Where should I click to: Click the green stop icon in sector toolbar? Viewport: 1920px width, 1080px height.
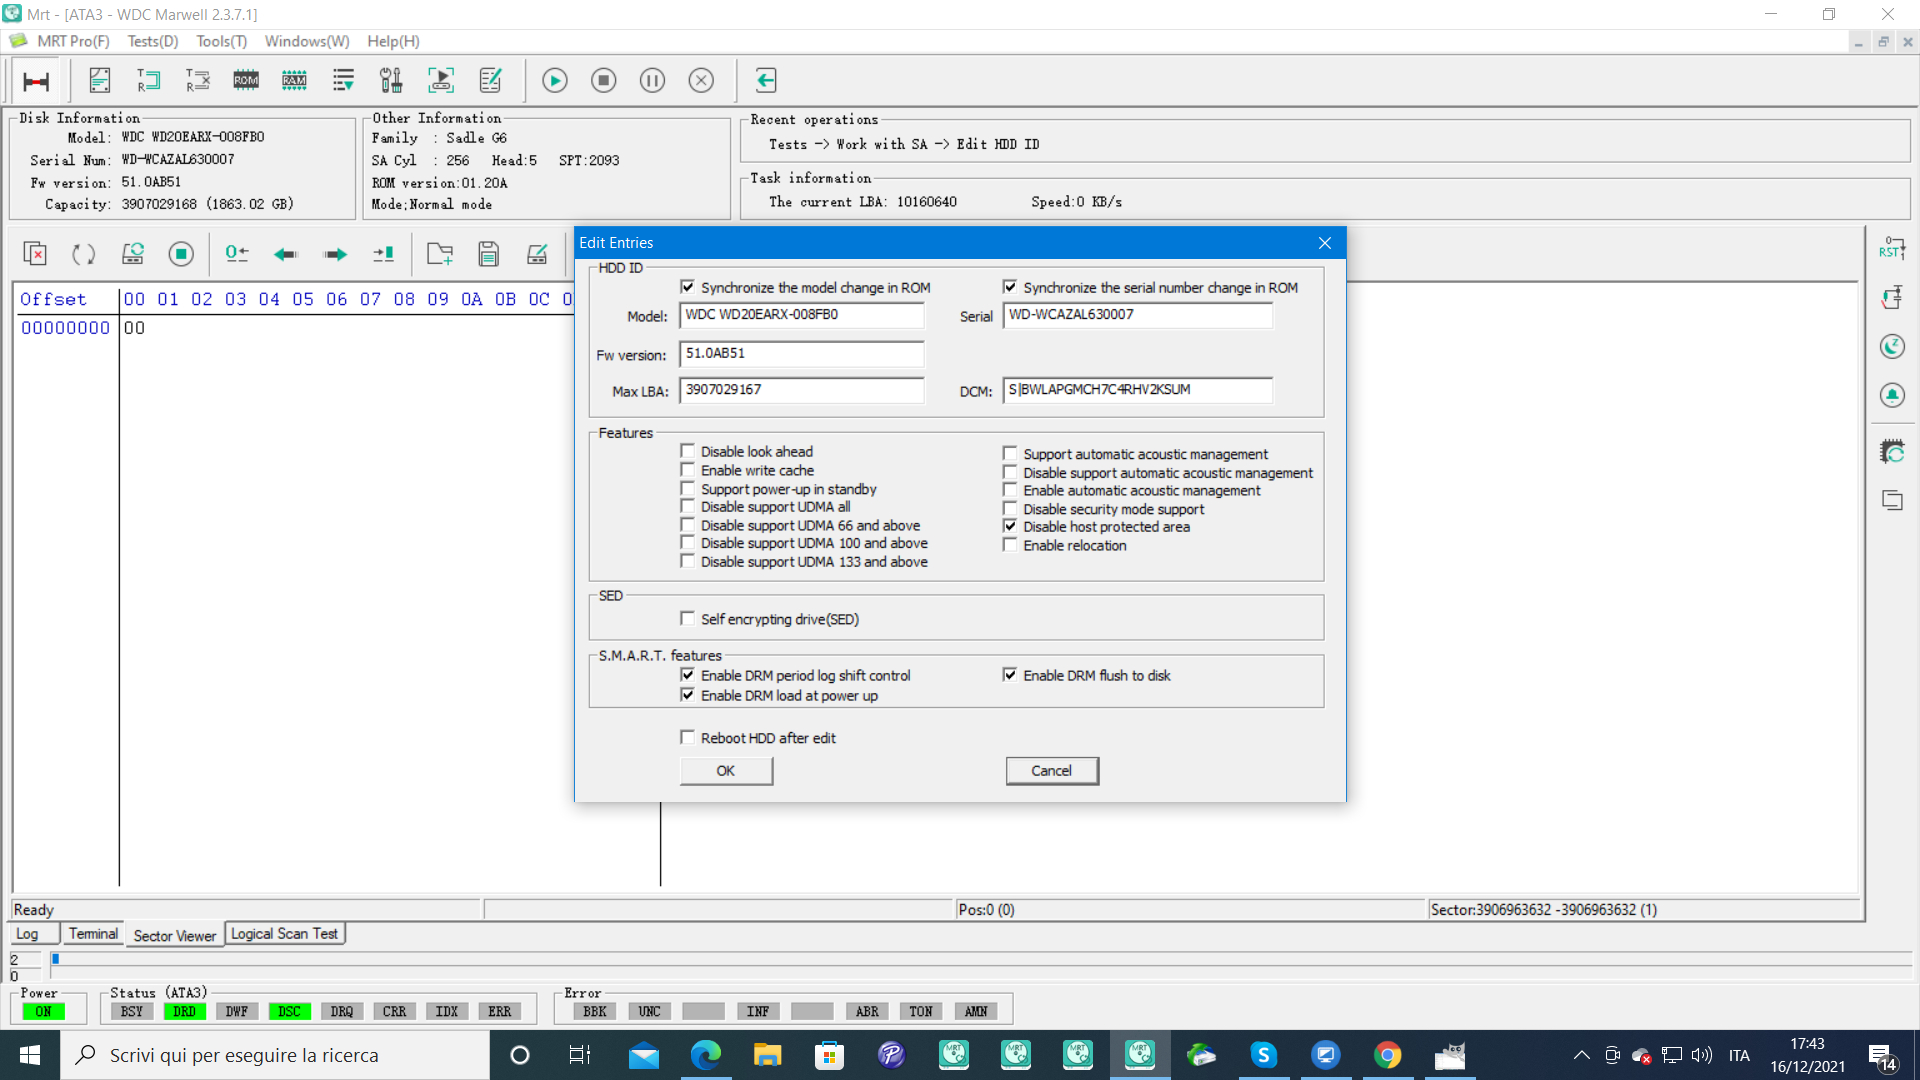pyautogui.click(x=181, y=254)
